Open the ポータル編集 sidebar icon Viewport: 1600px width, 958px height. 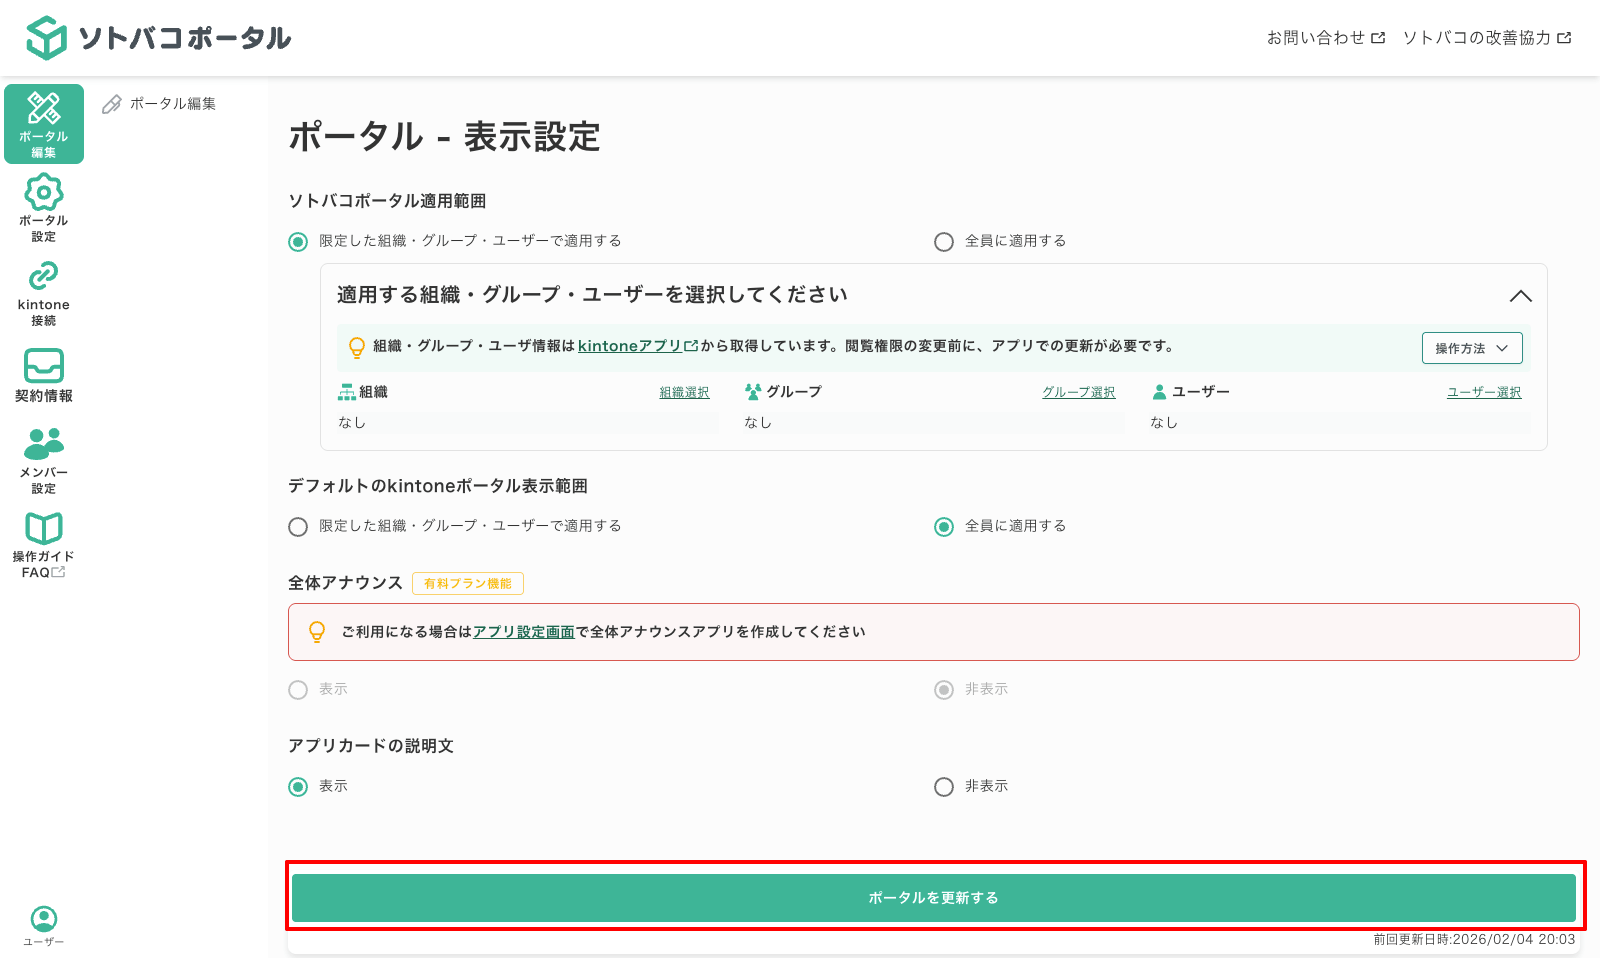tap(43, 122)
